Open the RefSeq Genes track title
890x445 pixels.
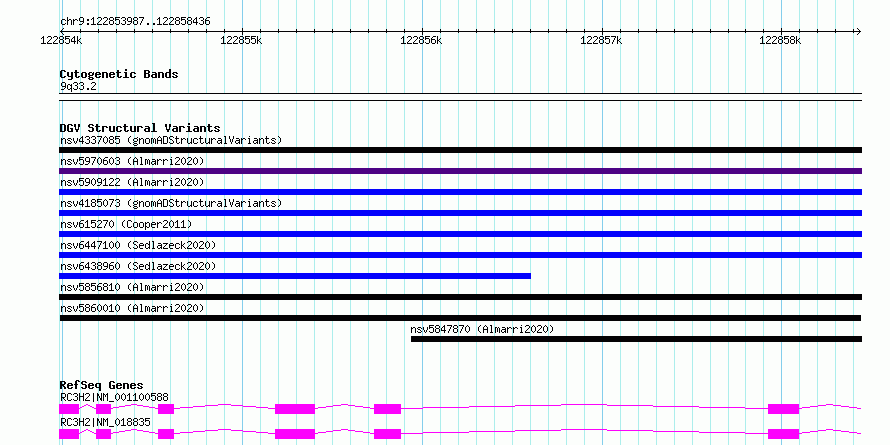tap(101, 386)
